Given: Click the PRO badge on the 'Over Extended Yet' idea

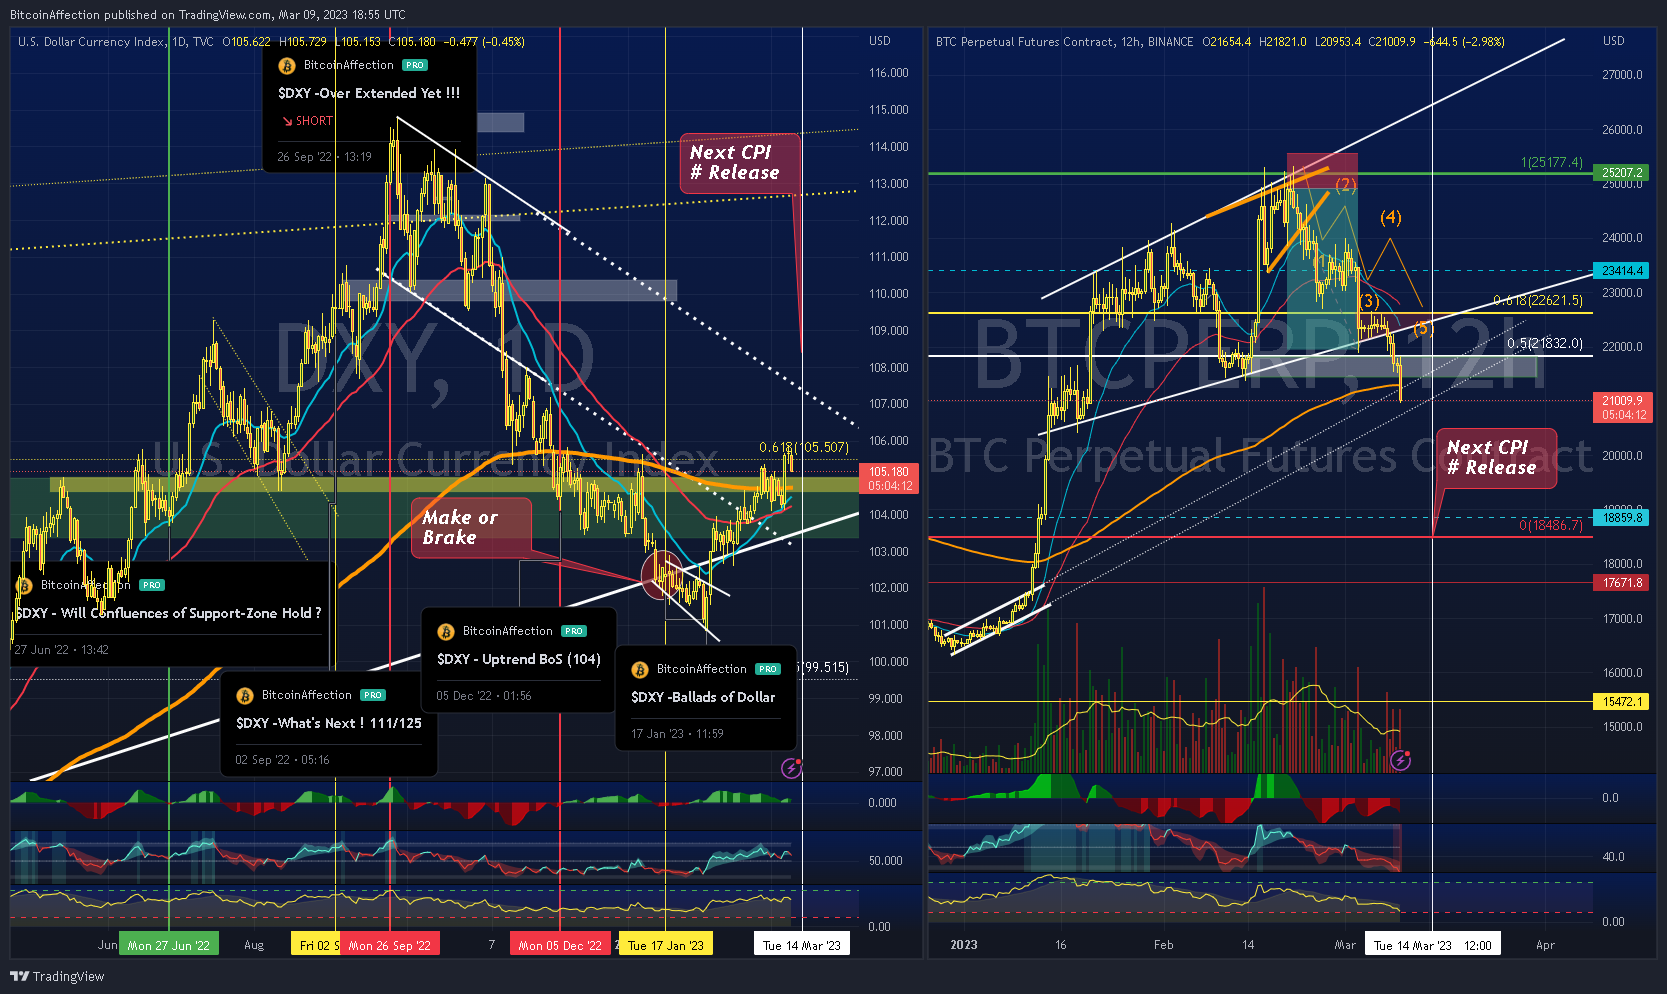Looking at the screenshot, I should coord(415,65).
